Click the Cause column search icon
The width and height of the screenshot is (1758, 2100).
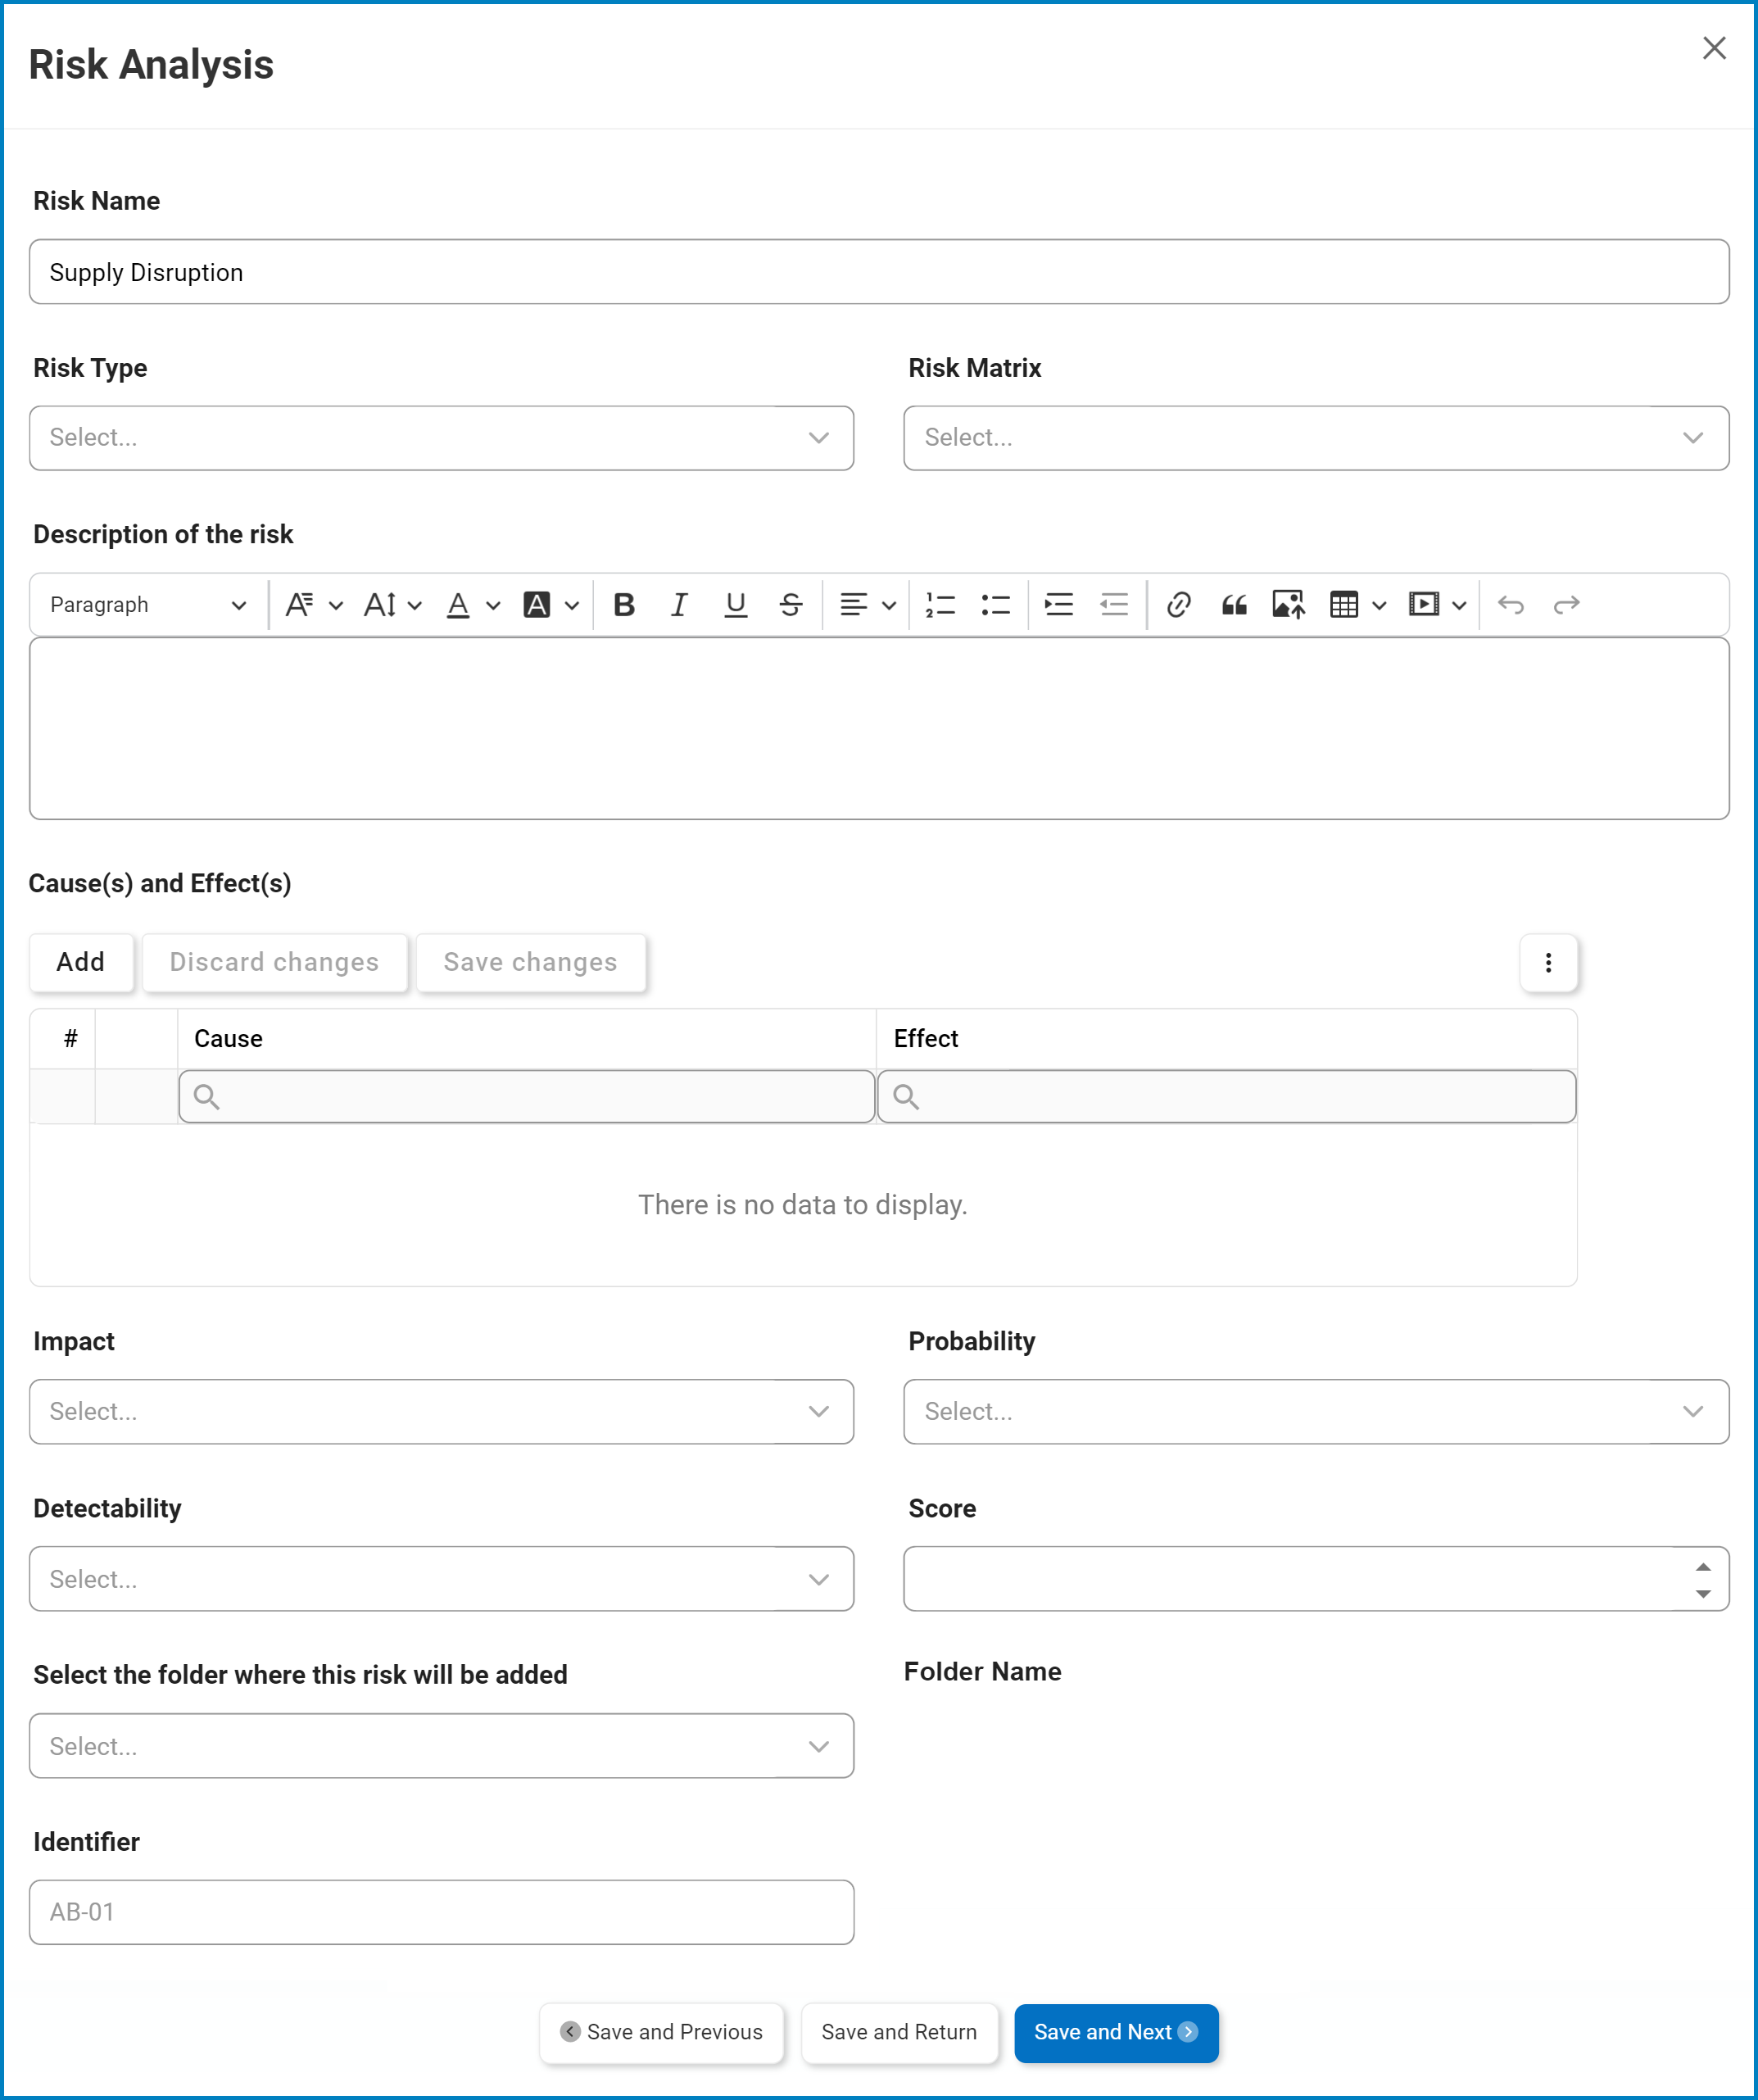pos(207,1097)
